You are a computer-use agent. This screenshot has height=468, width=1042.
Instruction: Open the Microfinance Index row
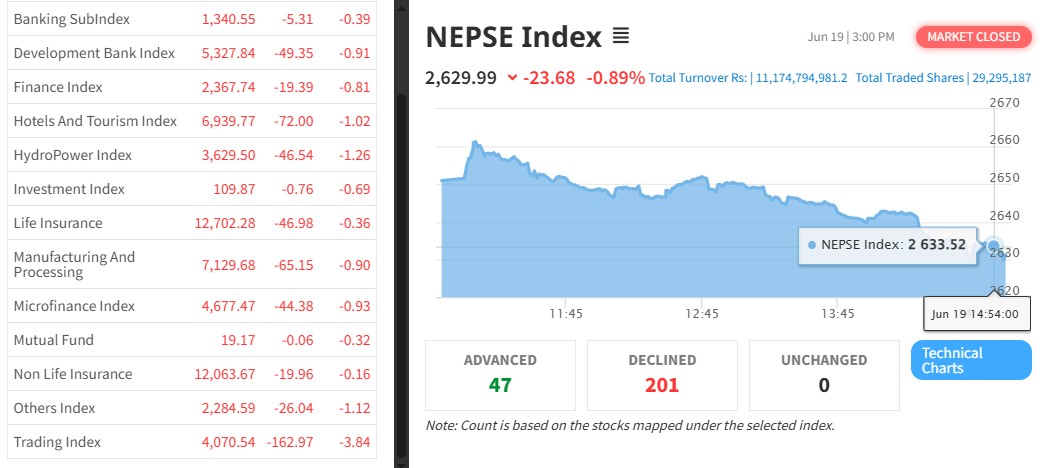click(74, 306)
